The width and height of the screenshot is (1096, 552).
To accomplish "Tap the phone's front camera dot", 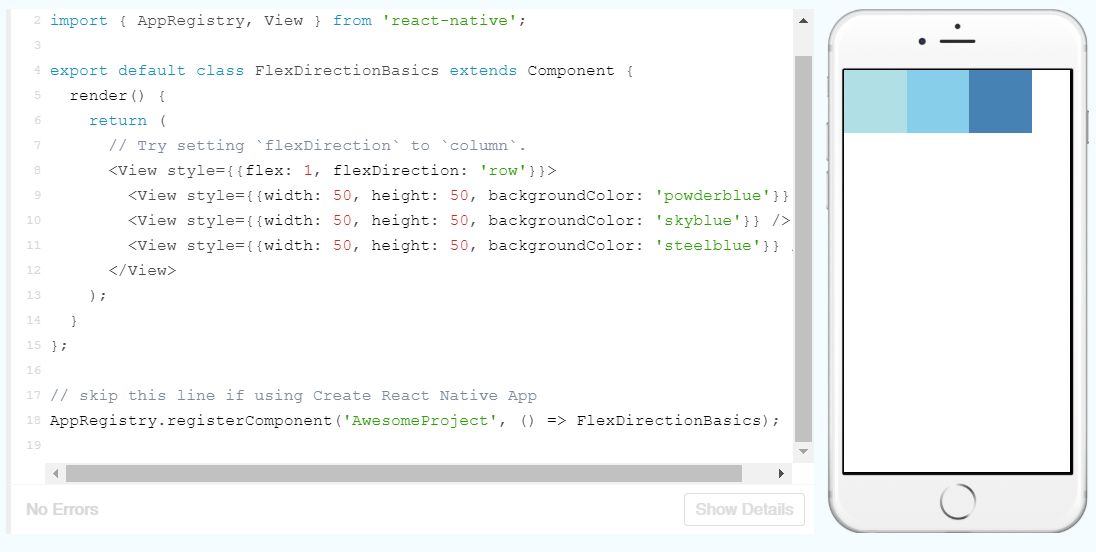I will tap(921, 41).
